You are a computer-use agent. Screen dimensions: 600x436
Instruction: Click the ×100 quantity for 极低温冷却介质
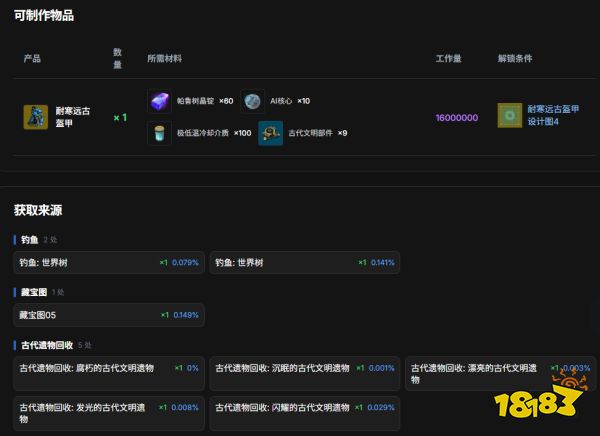click(243, 133)
